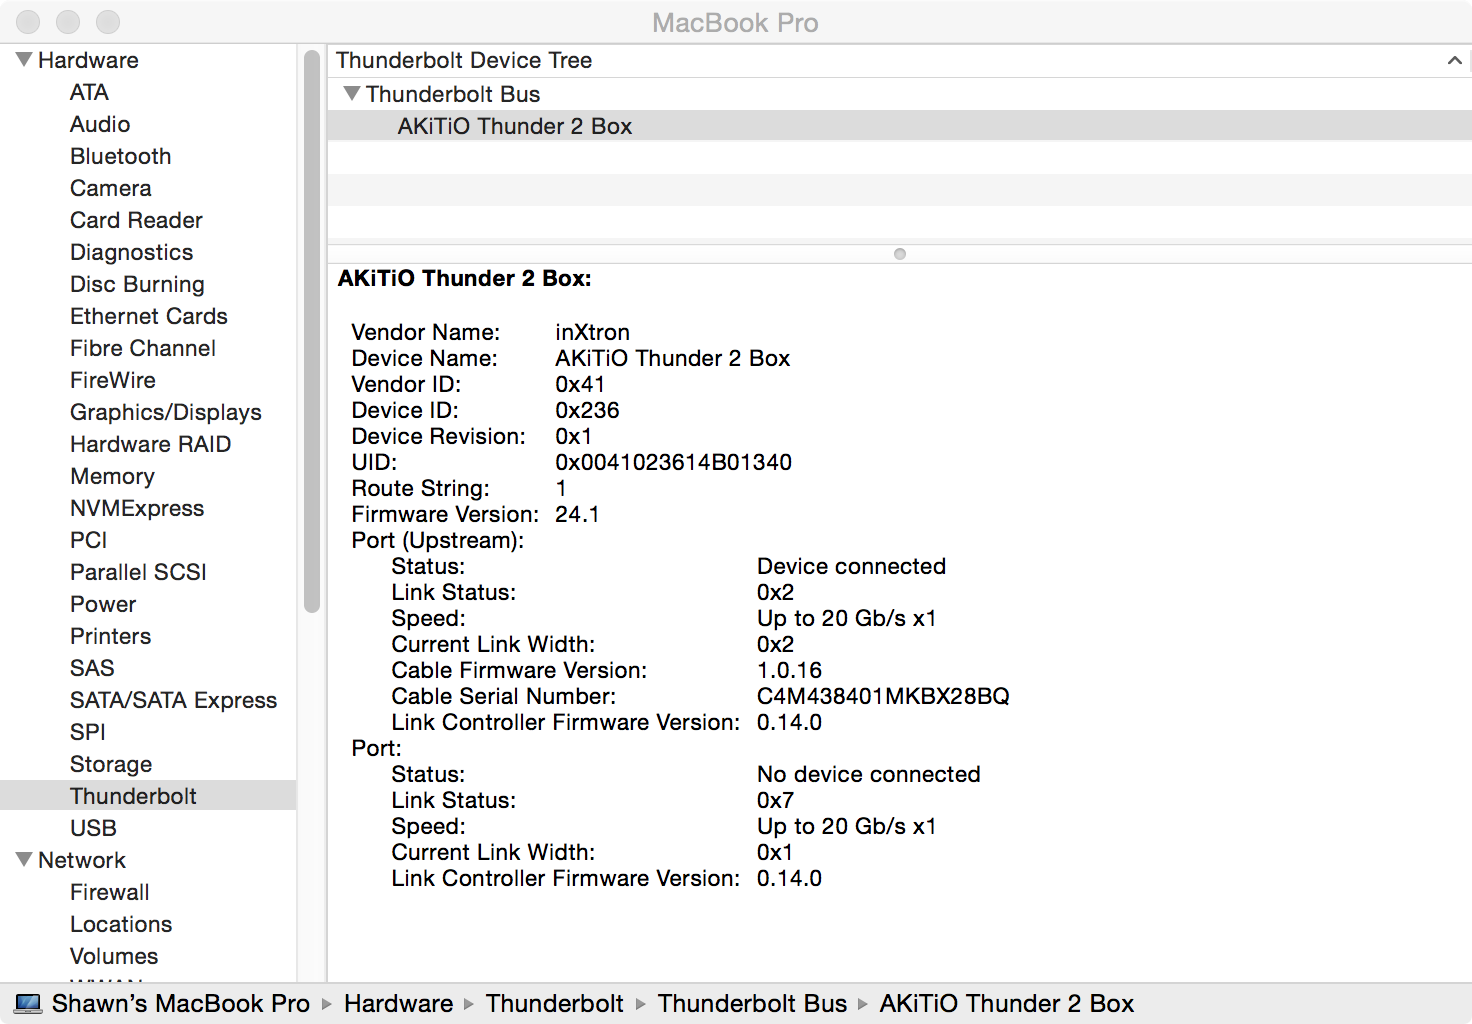Click AKiTiO Thunder 2 Box in path bar
Screen dimensions: 1472x1024
[x=1007, y=1003]
